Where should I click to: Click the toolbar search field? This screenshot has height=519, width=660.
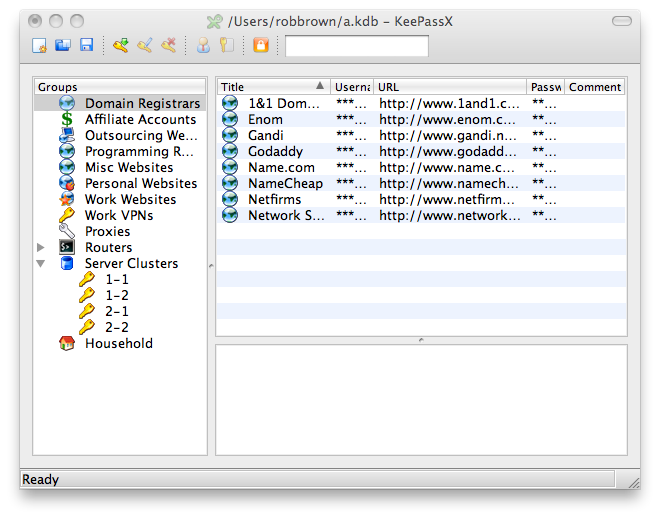point(357,46)
